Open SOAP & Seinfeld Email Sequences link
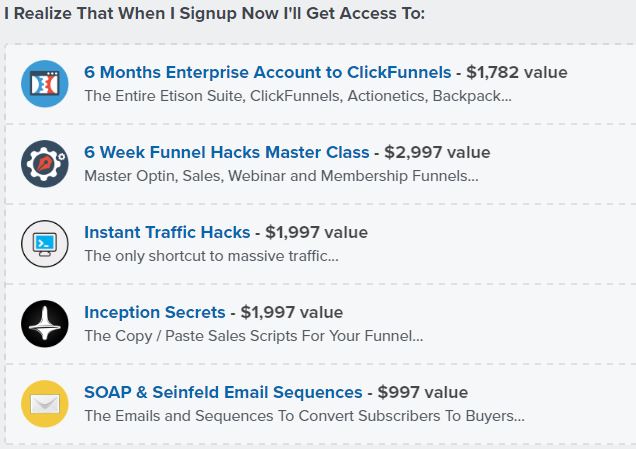 point(223,392)
